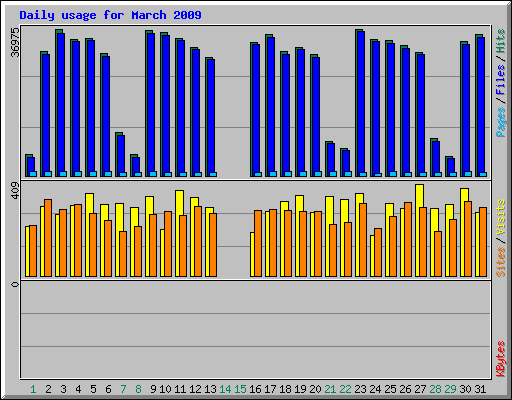The height and width of the screenshot is (400, 512).
Task: Select day label 4 below the chart
Action: pos(78,389)
